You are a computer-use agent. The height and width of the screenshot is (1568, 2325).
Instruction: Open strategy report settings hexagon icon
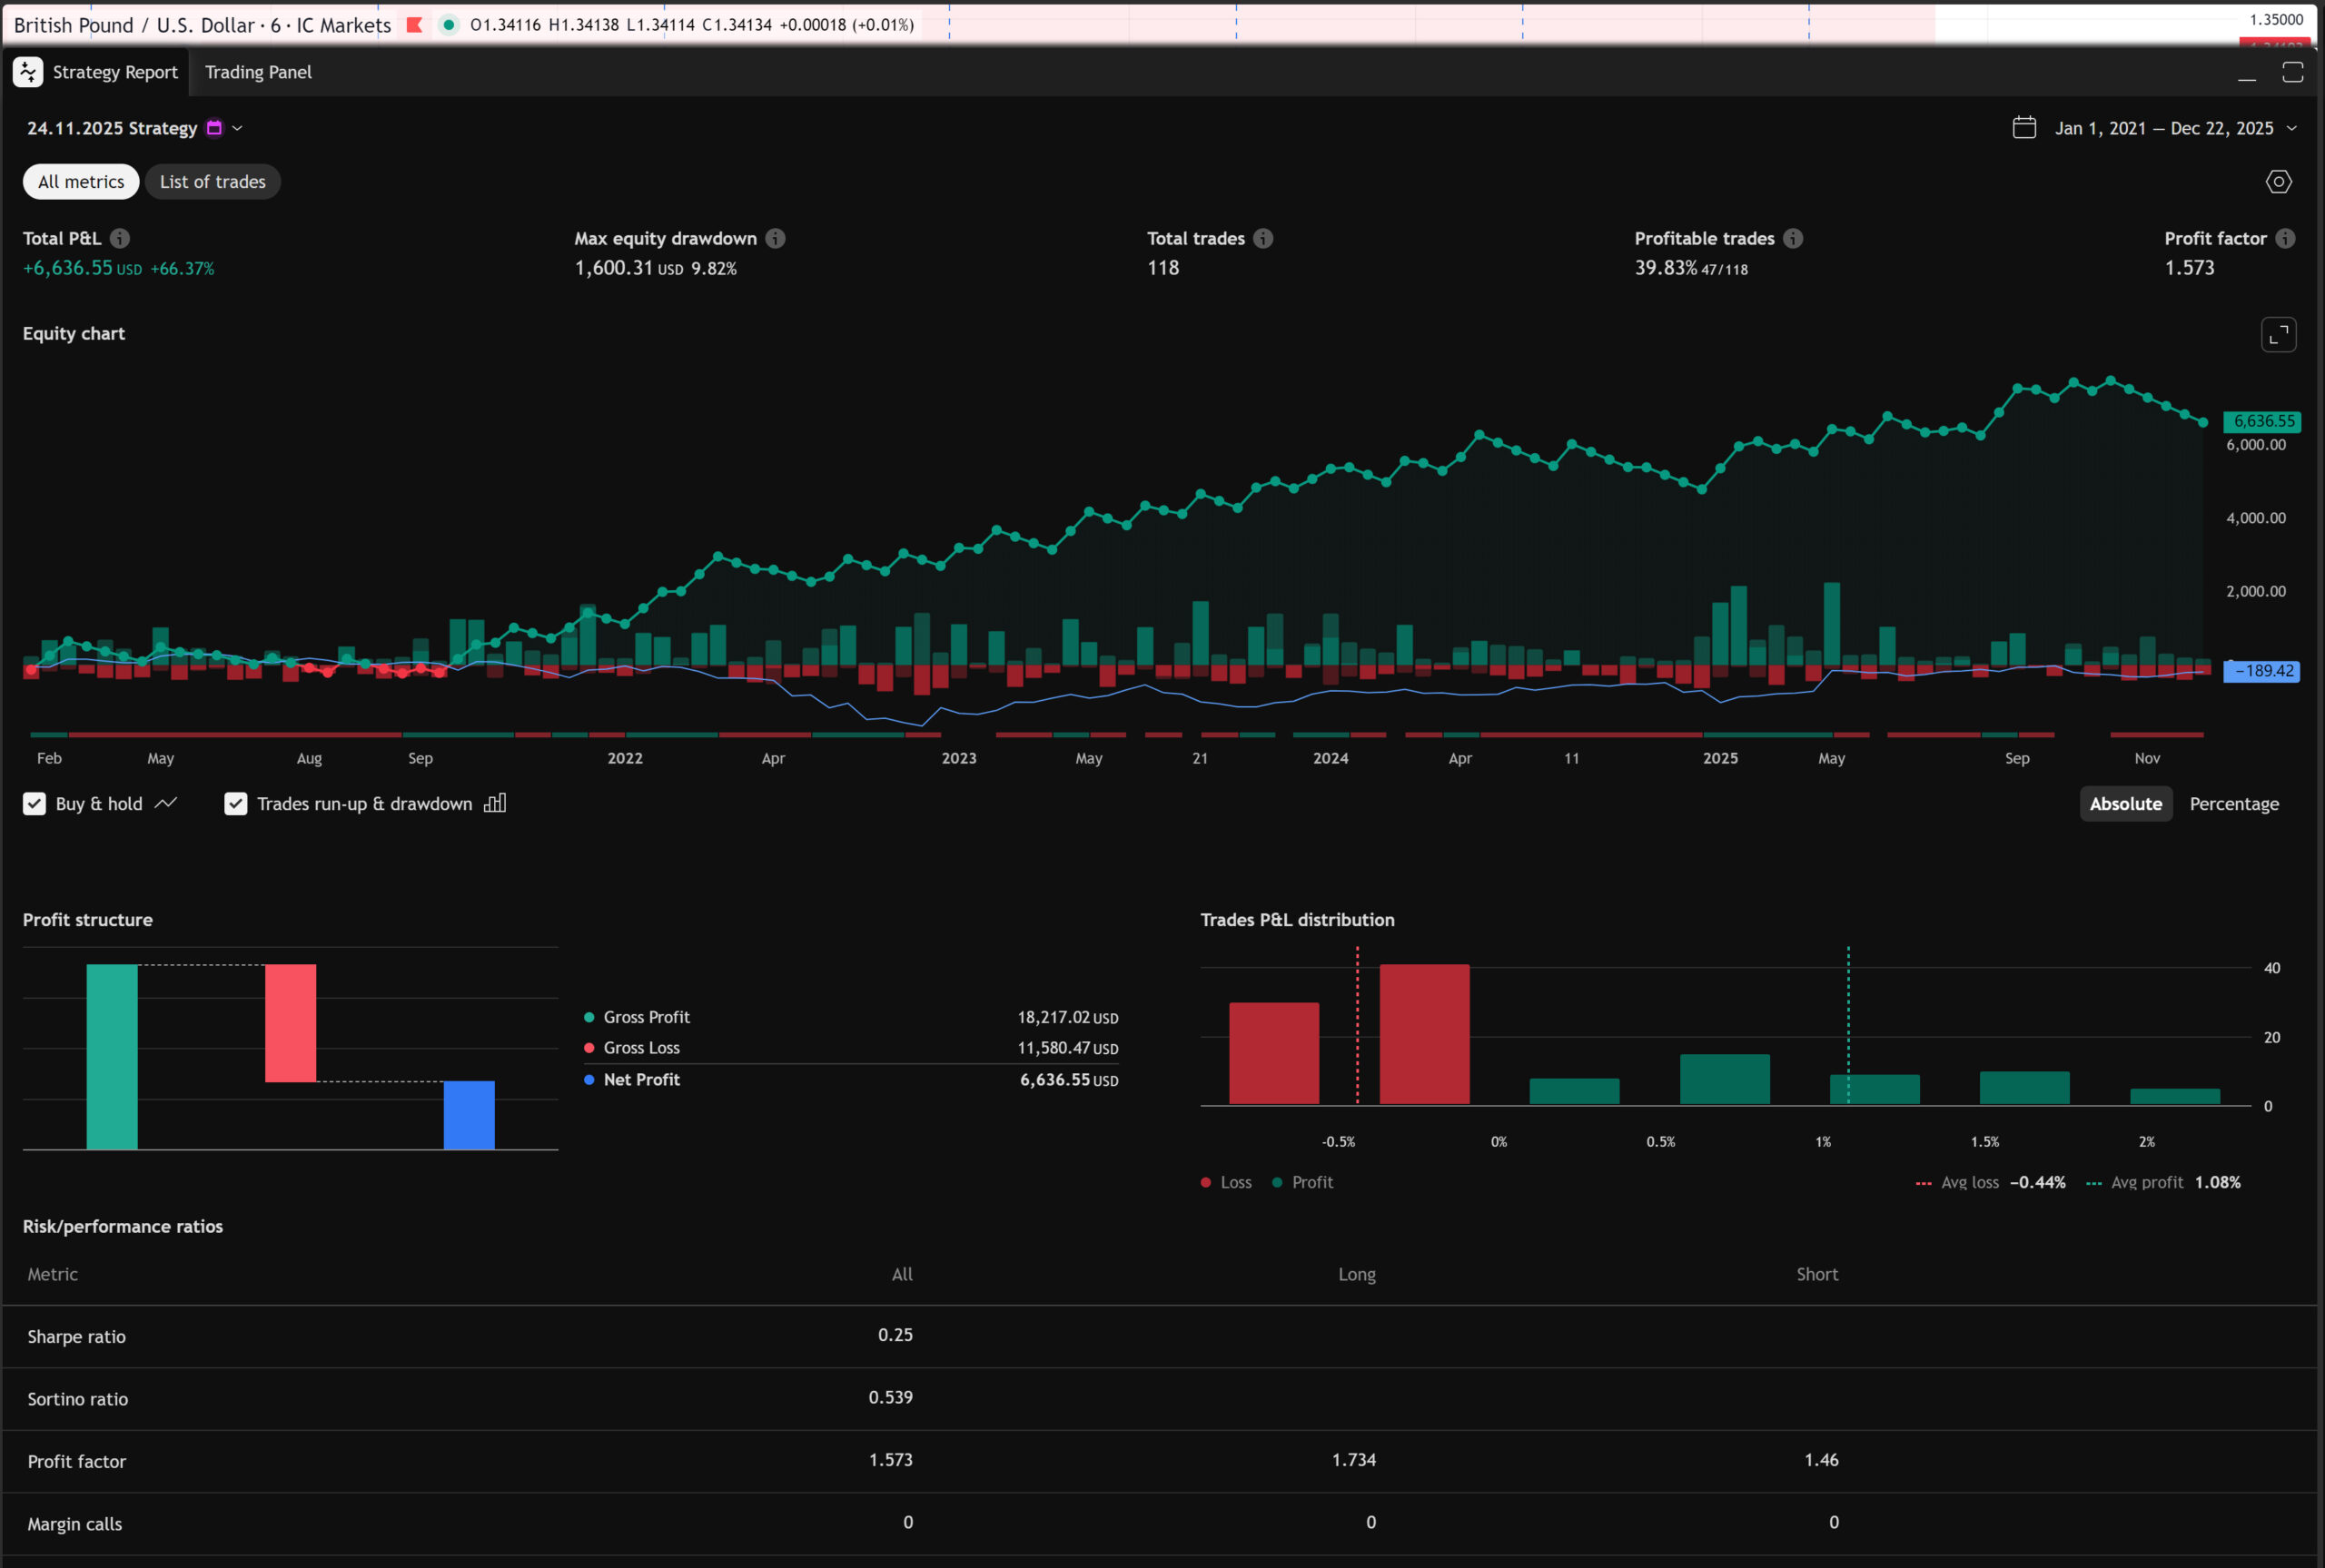2278,182
